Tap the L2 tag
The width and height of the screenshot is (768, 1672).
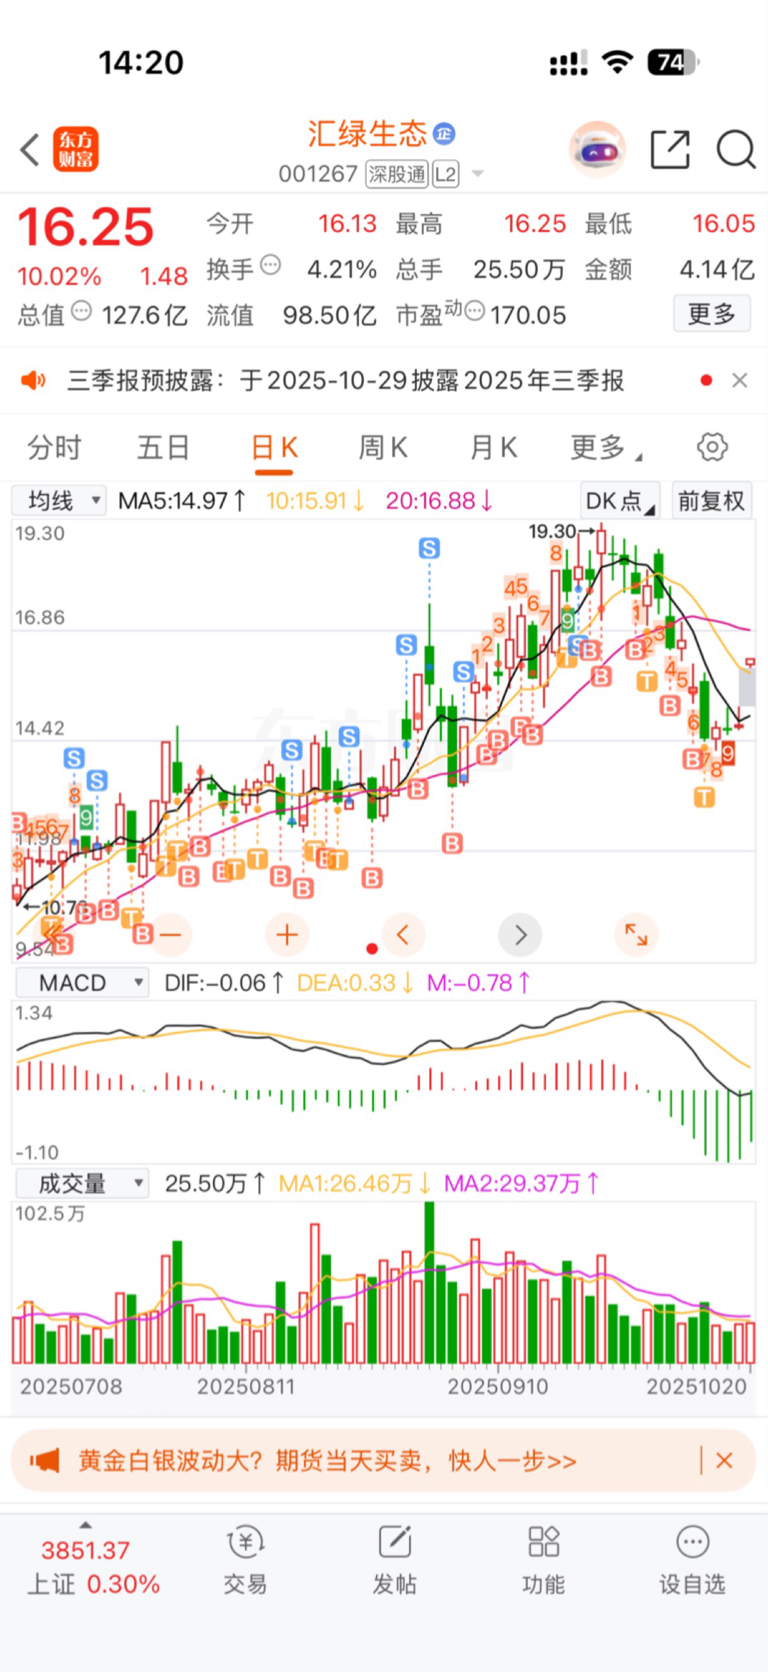[445, 174]
